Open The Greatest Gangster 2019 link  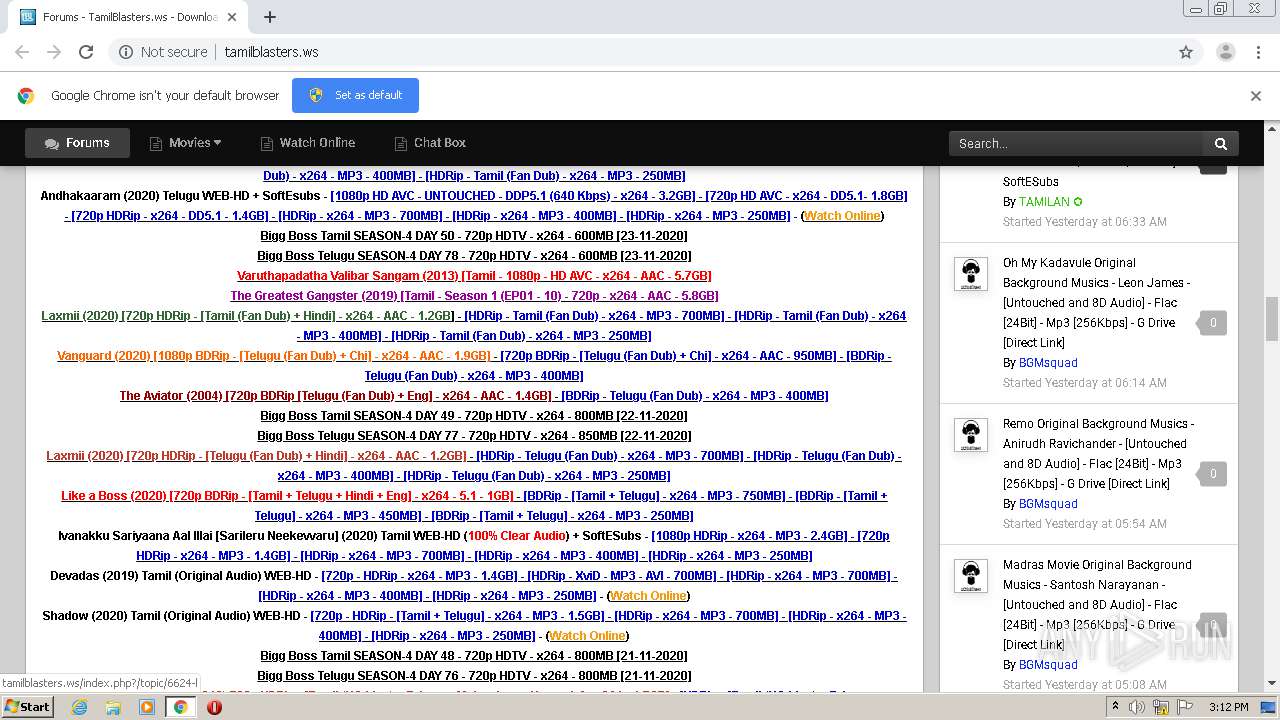click(474, 296)
